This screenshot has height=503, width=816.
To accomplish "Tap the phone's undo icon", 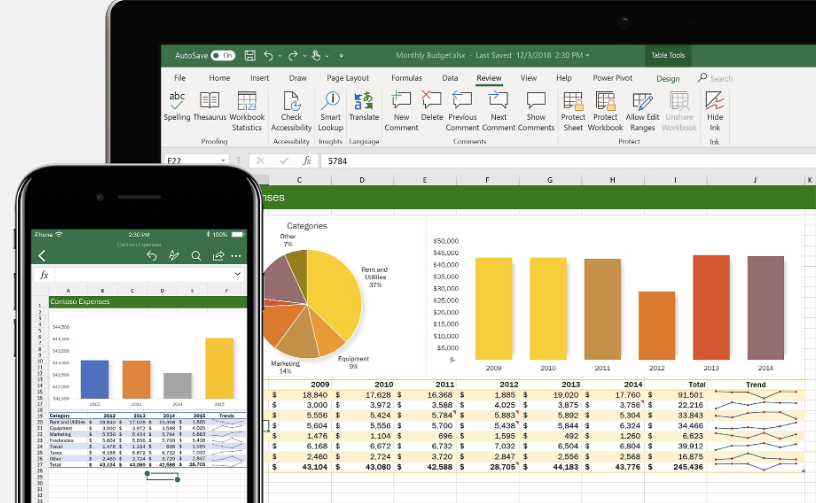I will pos(151,255).
